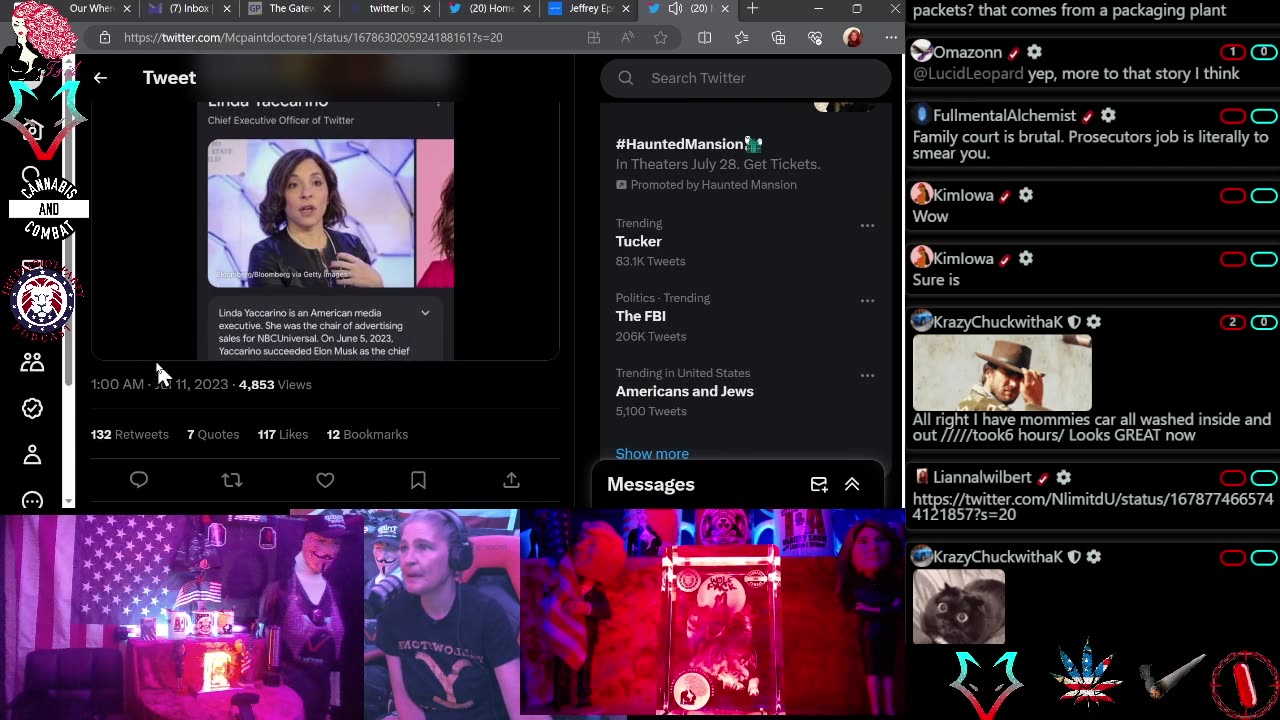Screen dimensions: 1280x720
Task: Open more options for Tucker trend
Action: (x=867, y=226)
